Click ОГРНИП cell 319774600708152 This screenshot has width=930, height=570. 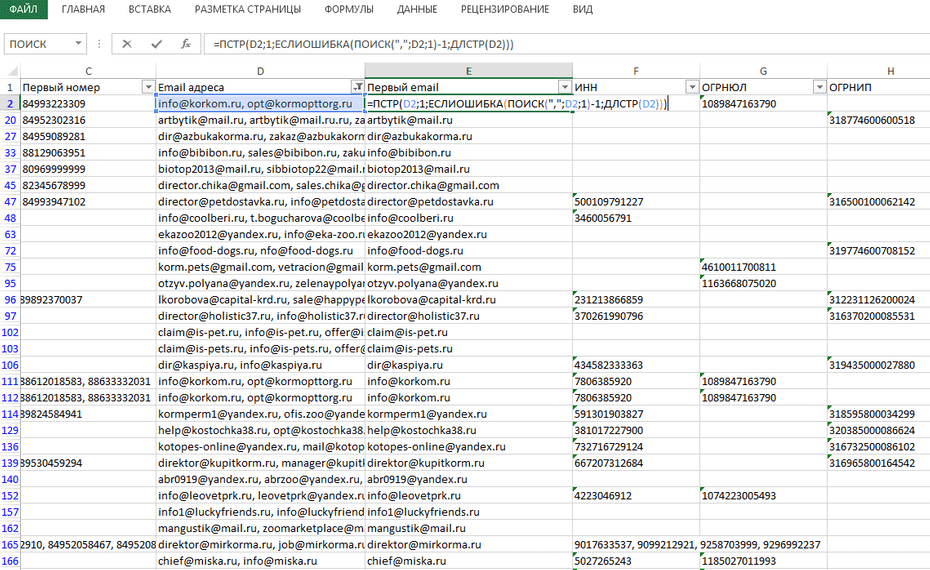879,250
